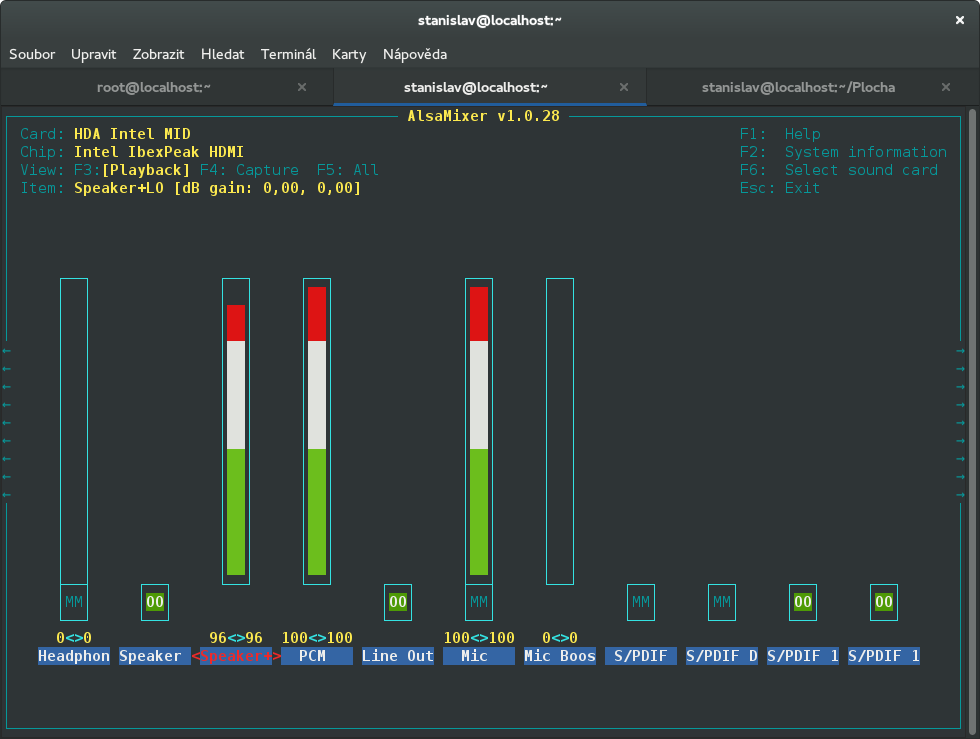Unmute the Mic channel
This screenshot has height=739, width=980.
click(x=479, y=602)
